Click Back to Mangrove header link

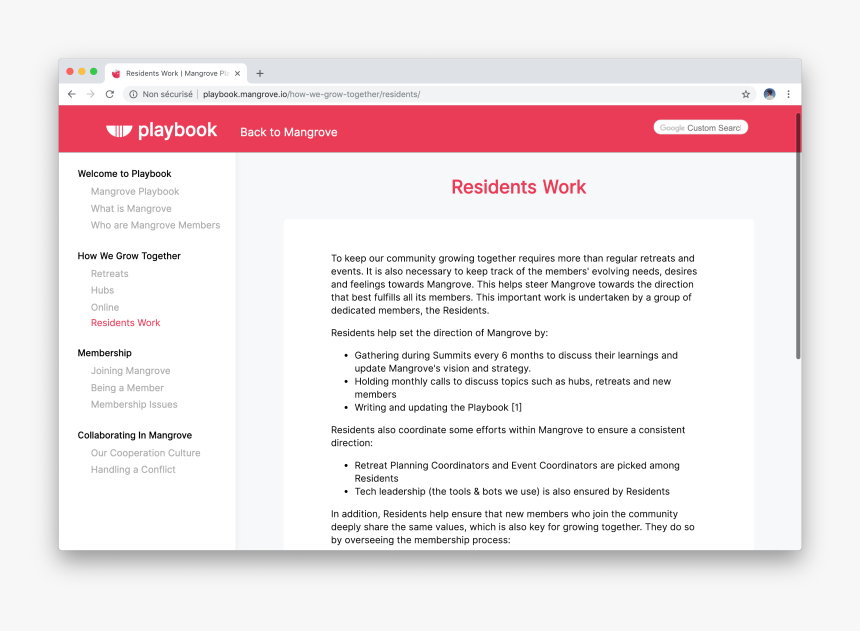(288, 132)
